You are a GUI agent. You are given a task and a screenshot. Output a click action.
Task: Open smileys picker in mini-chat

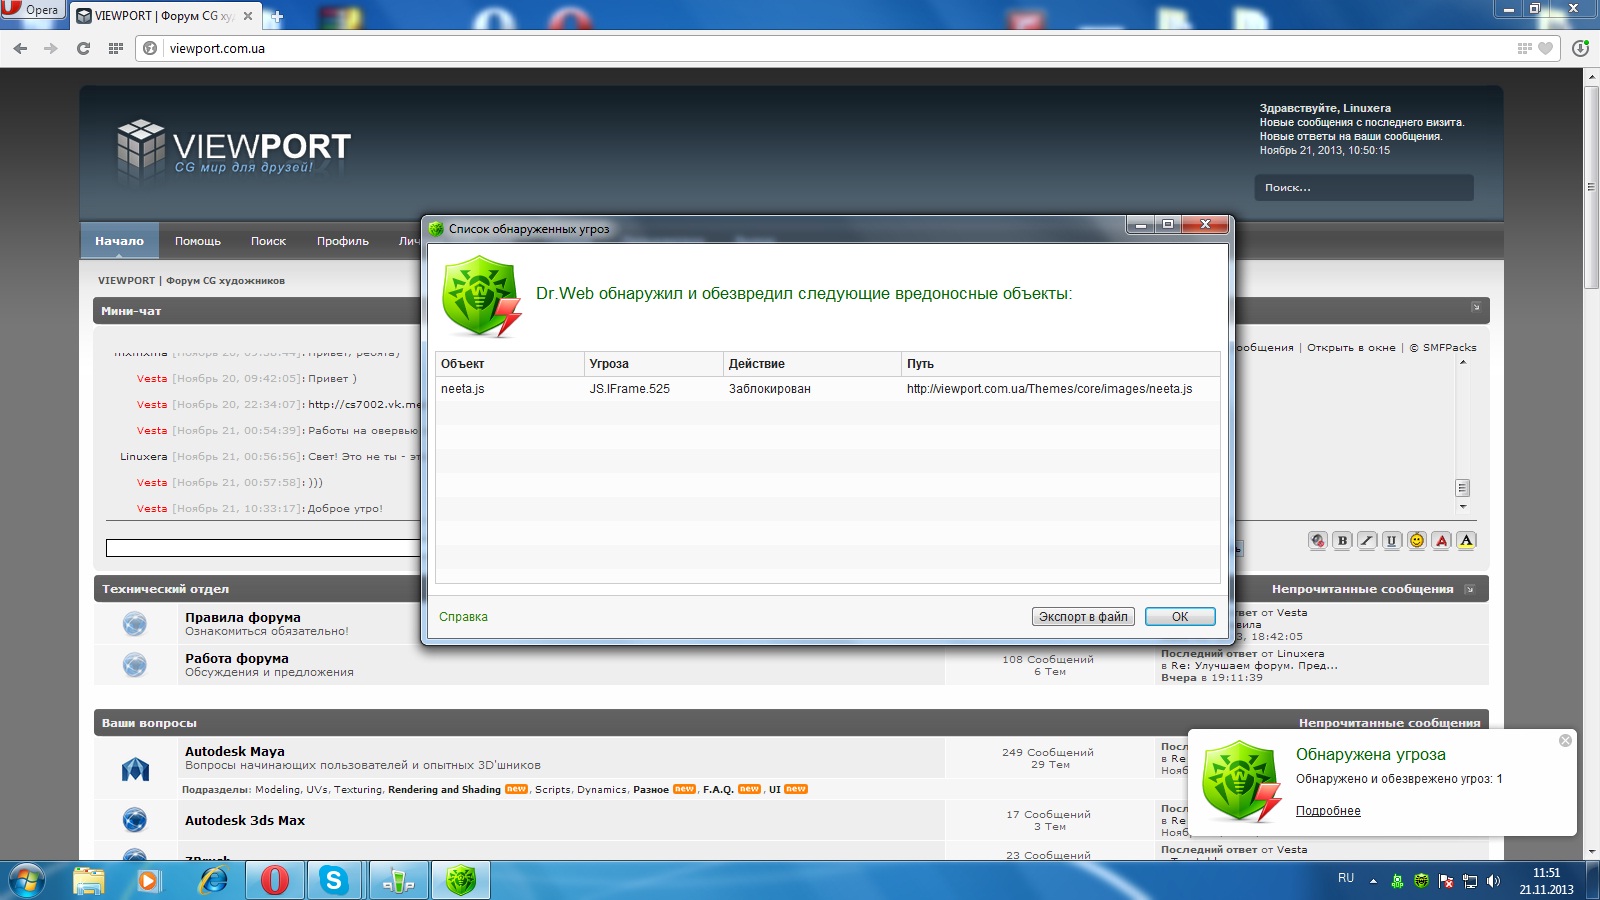(x=1416, y=541)
